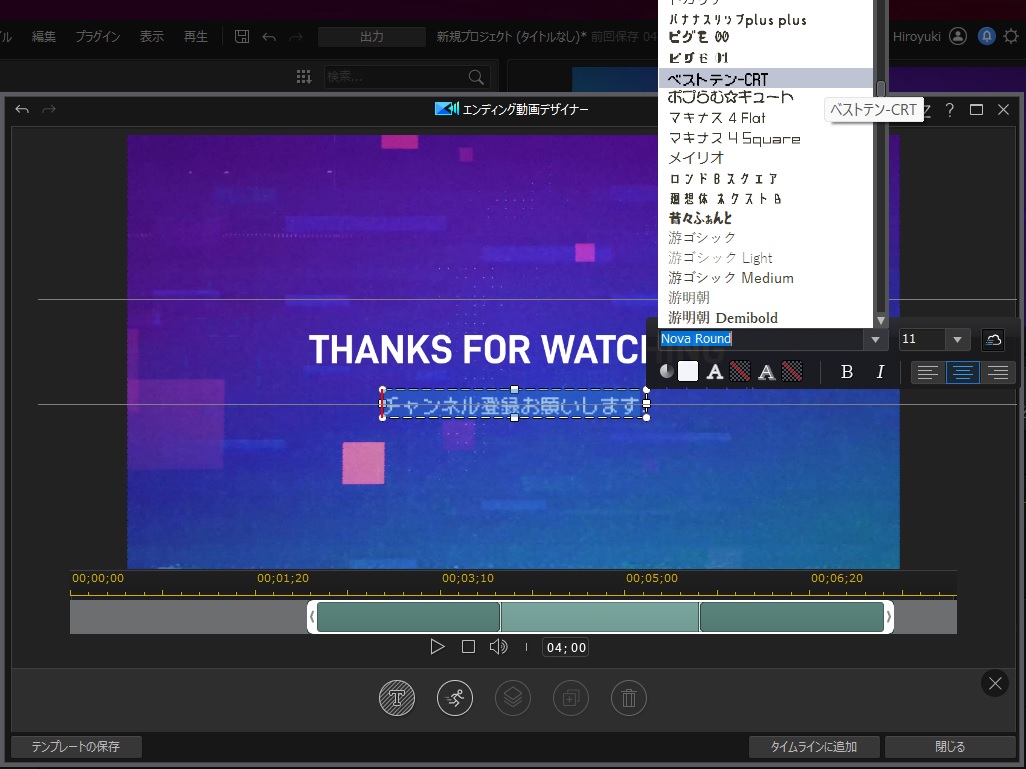This screenshot has width=1026, height=769.
Task: Stop the preview playback
Action: point(469,647)
